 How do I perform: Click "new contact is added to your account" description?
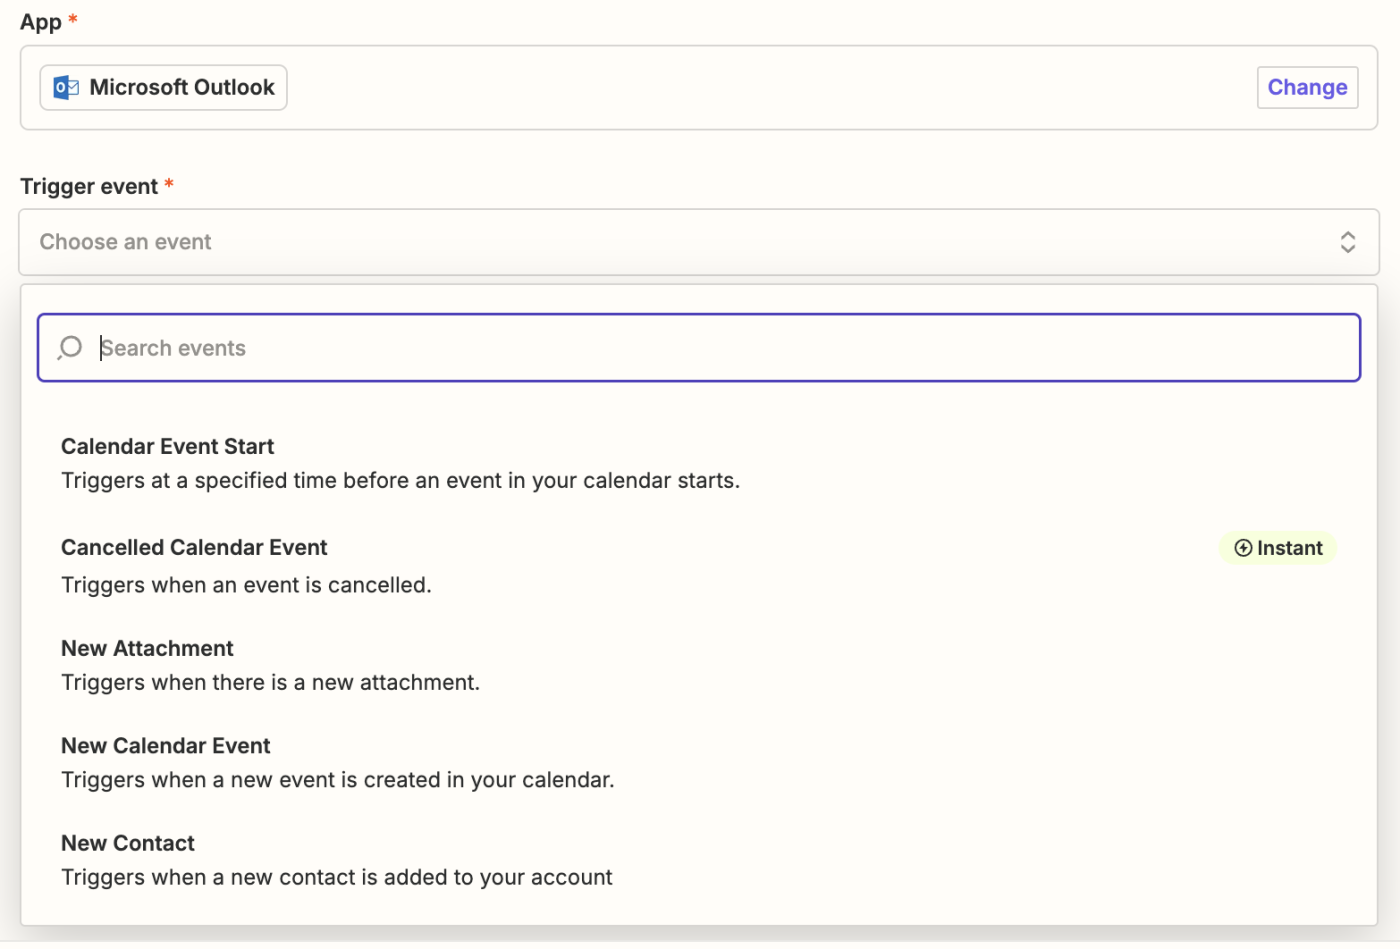tap(337, 878)
